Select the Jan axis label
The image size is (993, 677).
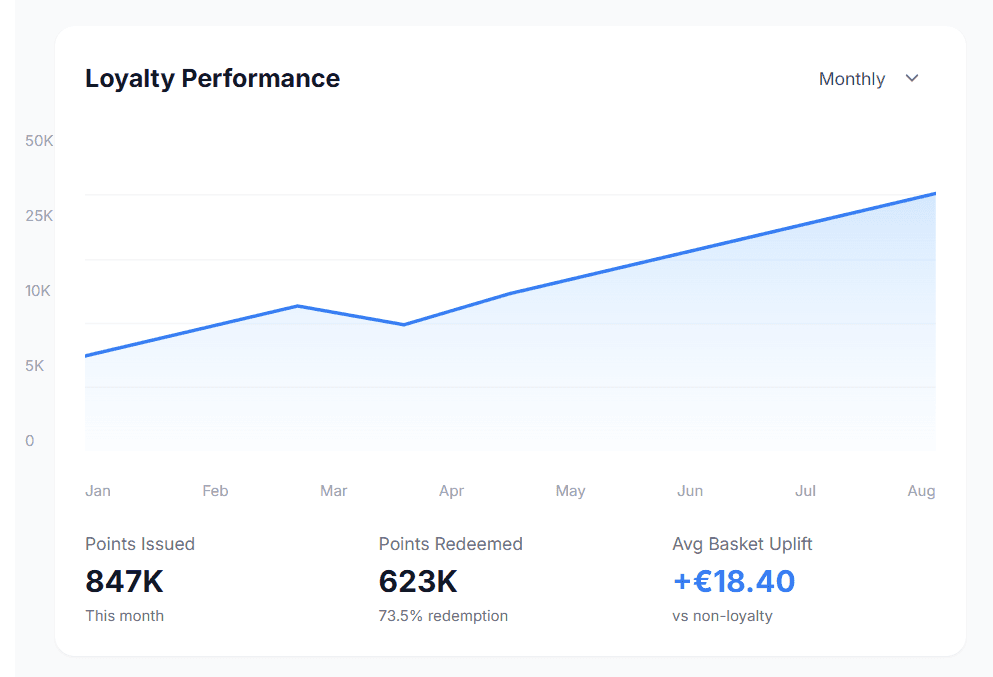(x=97, y=491)
